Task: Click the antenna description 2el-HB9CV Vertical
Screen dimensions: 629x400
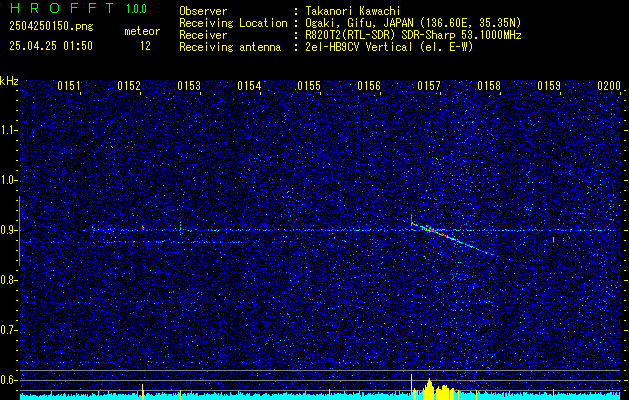Action: click(x=389, y=47)
